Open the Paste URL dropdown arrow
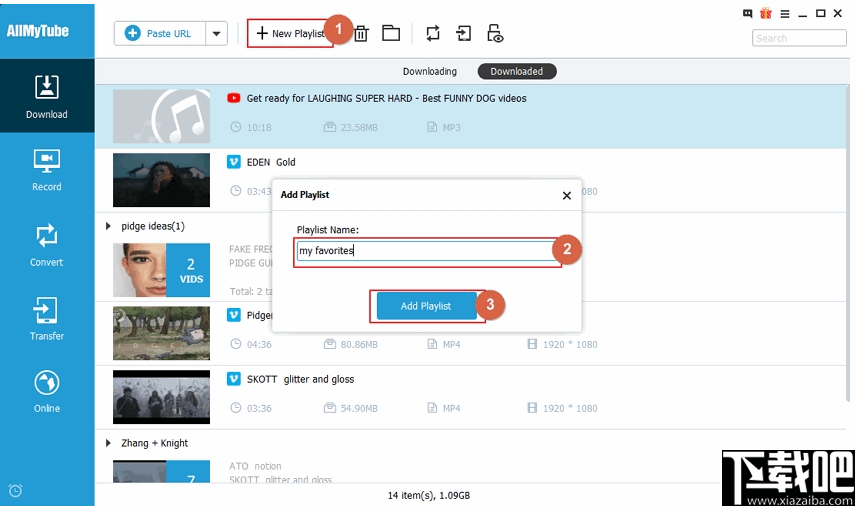The width and height of the screenshot is (857, 506). (216, 33)
